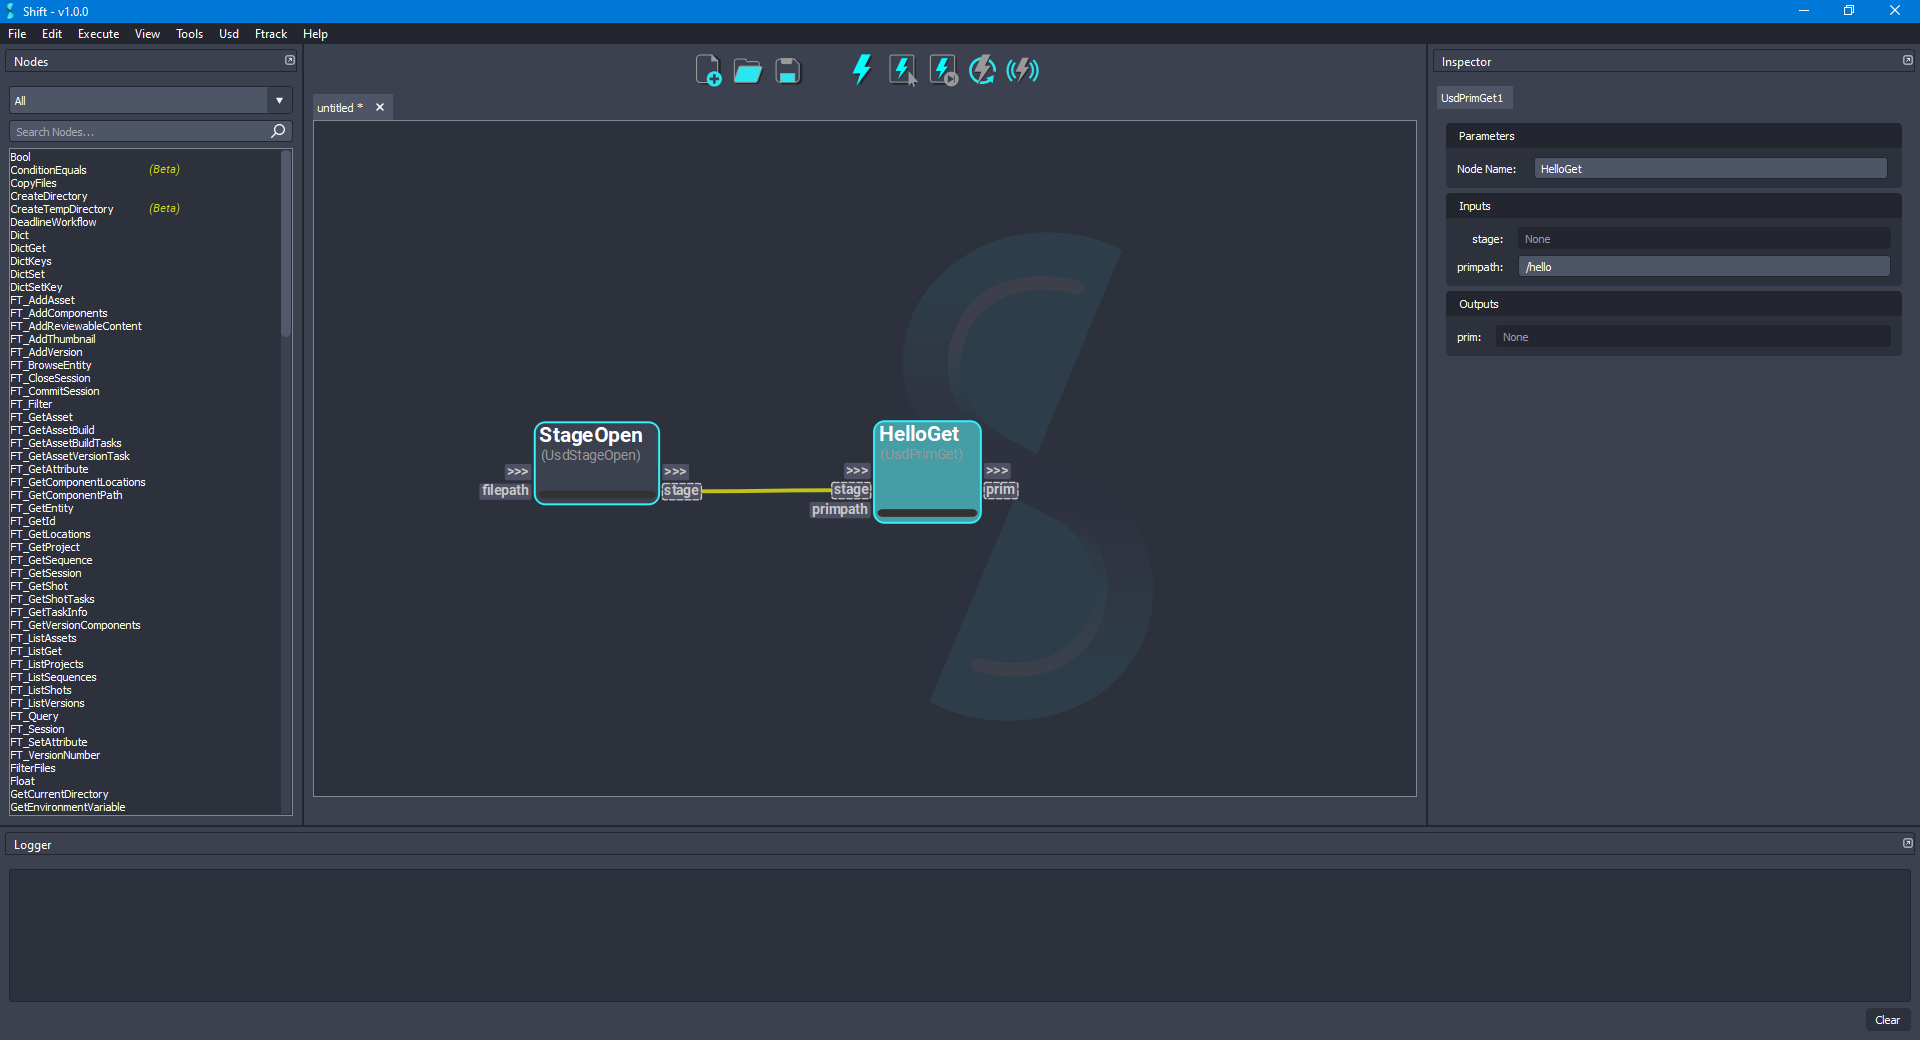The width and height of the screenshot is (1920, 1040).
Task: Pop out the Logger panel with its corner icon
Action: 1907,843
